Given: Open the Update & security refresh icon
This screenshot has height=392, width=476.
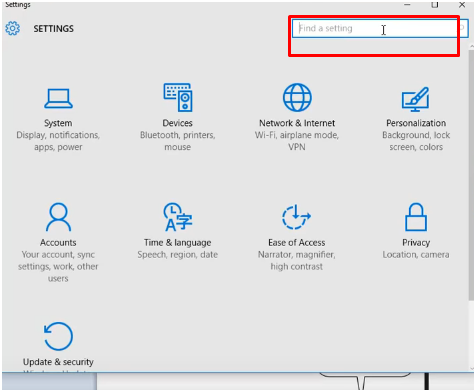Looking at the screenshot, I should point(58,336).
